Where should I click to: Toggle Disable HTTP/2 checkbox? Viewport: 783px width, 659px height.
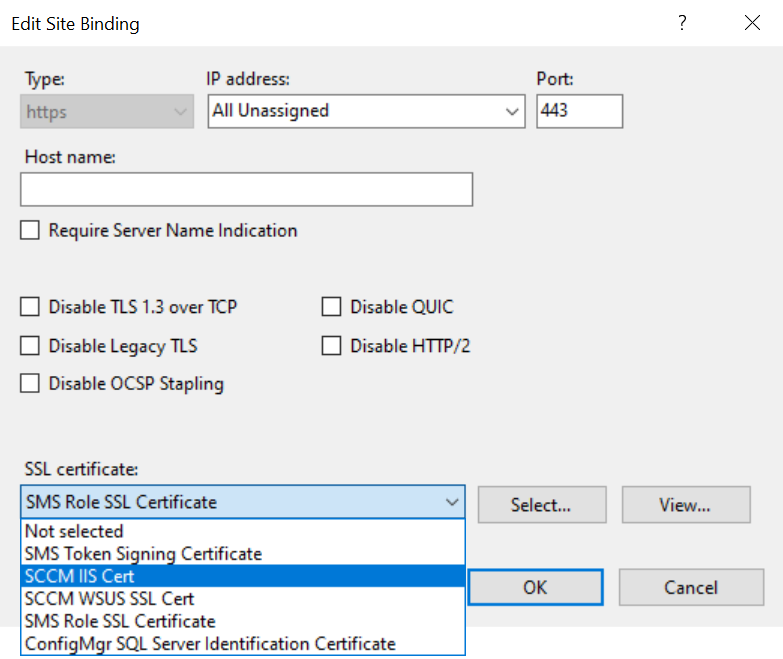[x=332, y=345]
